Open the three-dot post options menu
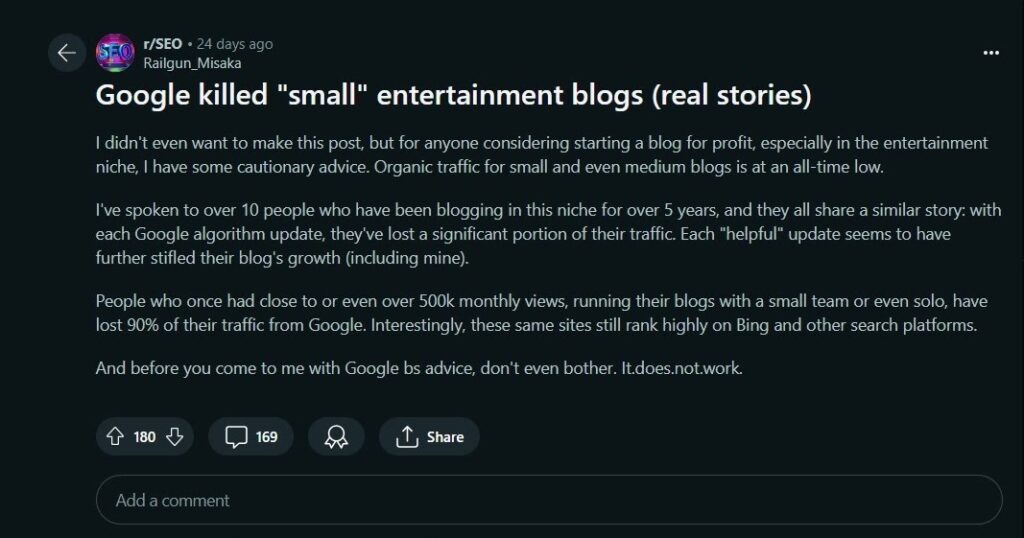This screenshot has width=1024, height=538. coord(991,53)
